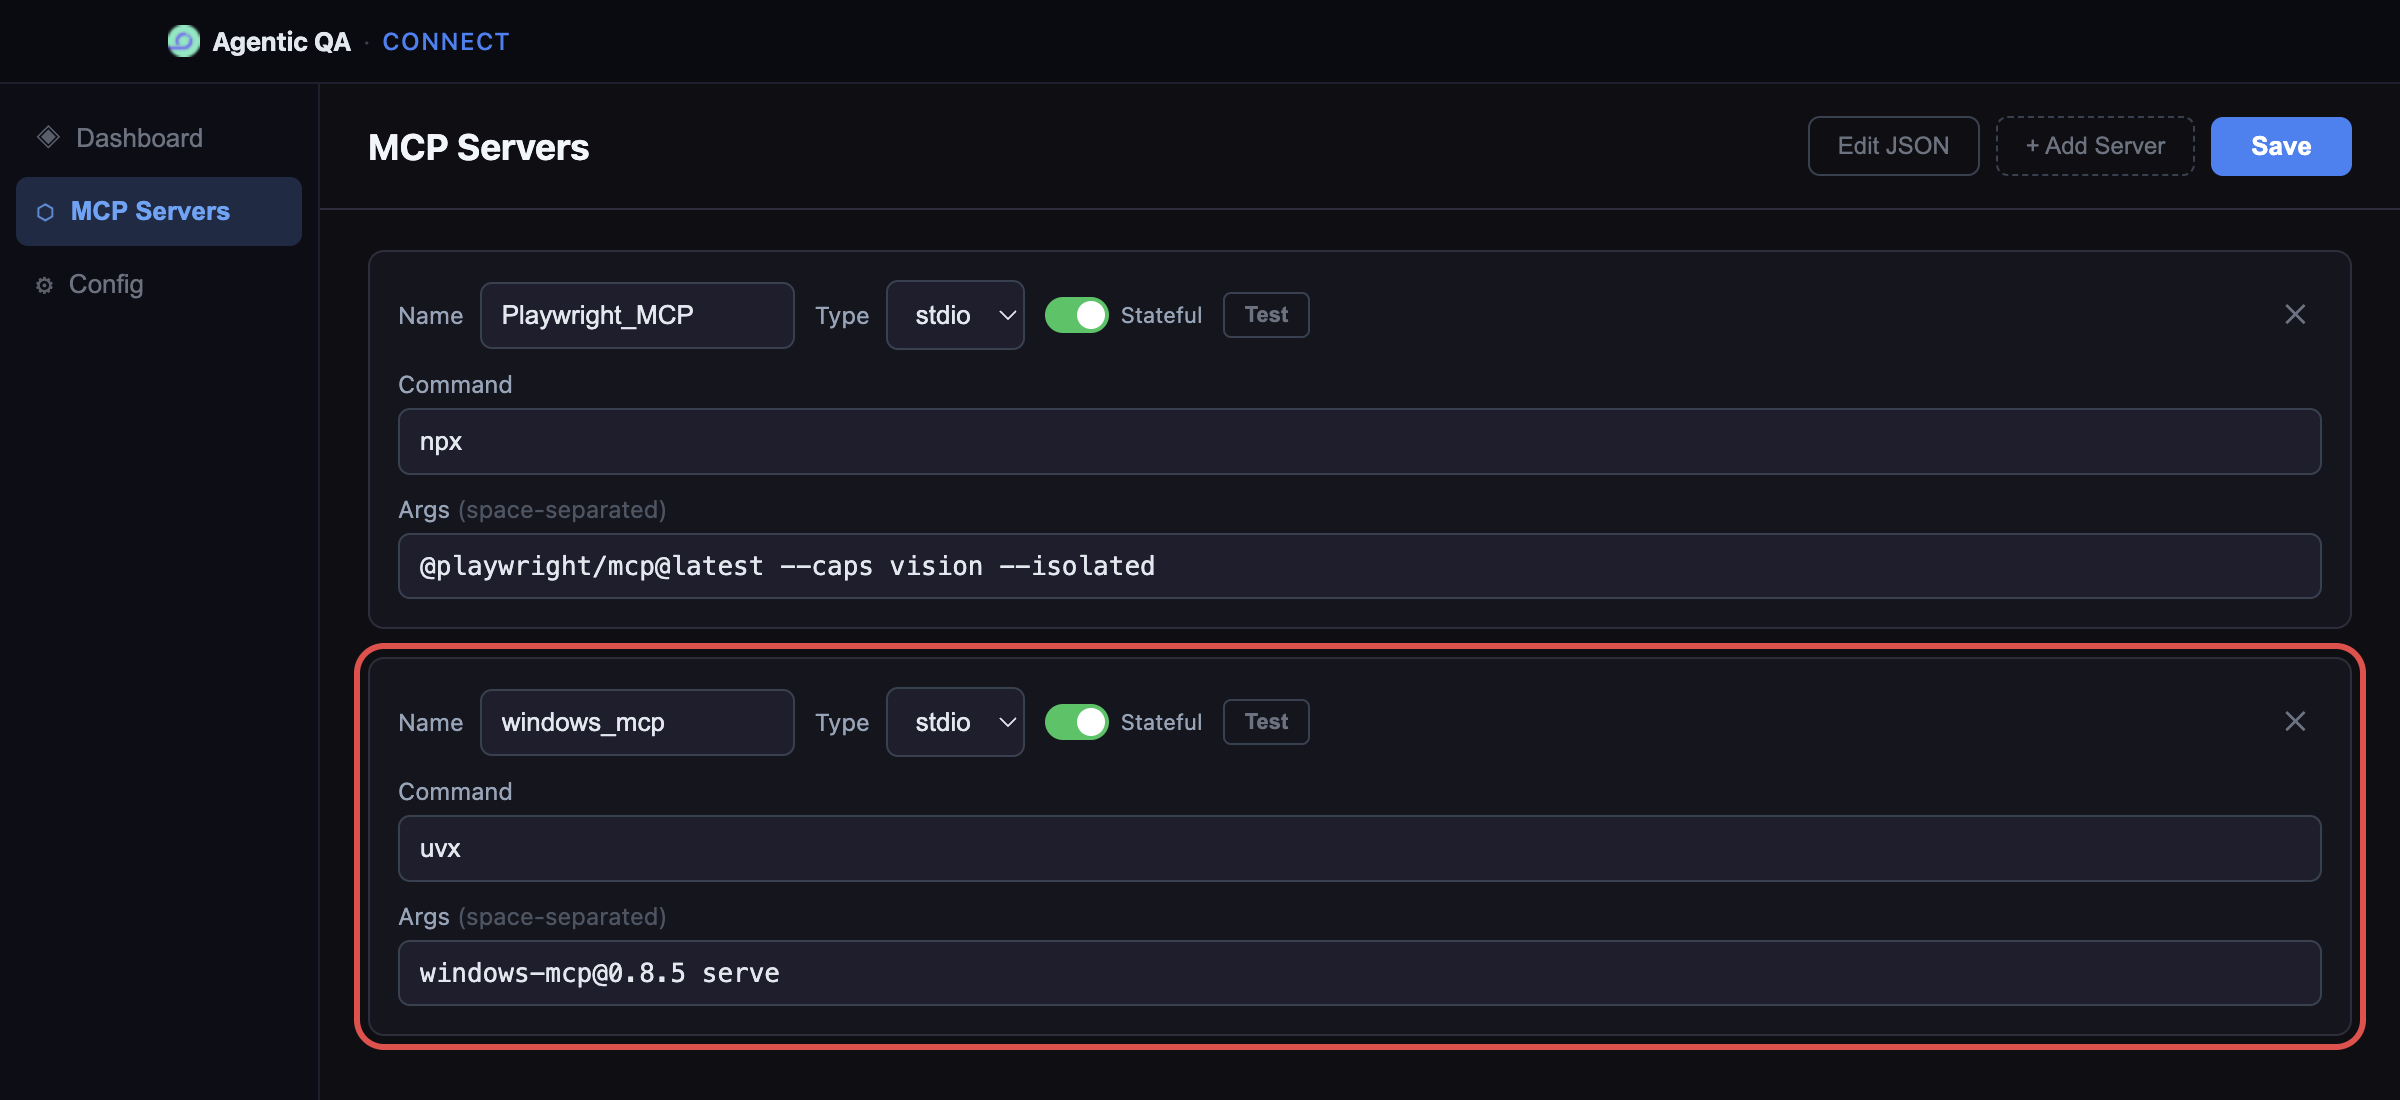Screen dimensions: 2400x1100
Task: Open the Dashboard page
Action: 158,138
